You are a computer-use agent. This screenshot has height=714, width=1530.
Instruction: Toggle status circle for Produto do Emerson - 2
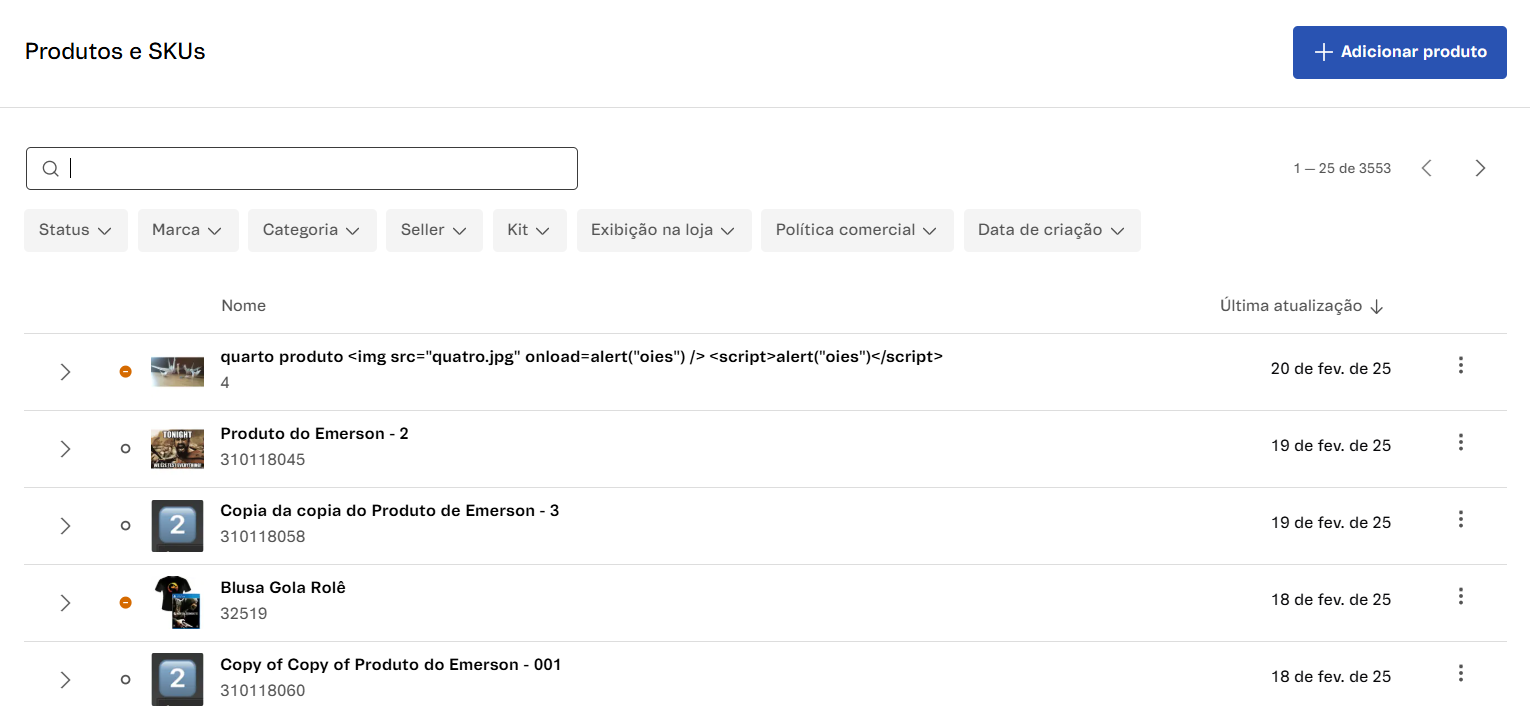tap(125, 448)
